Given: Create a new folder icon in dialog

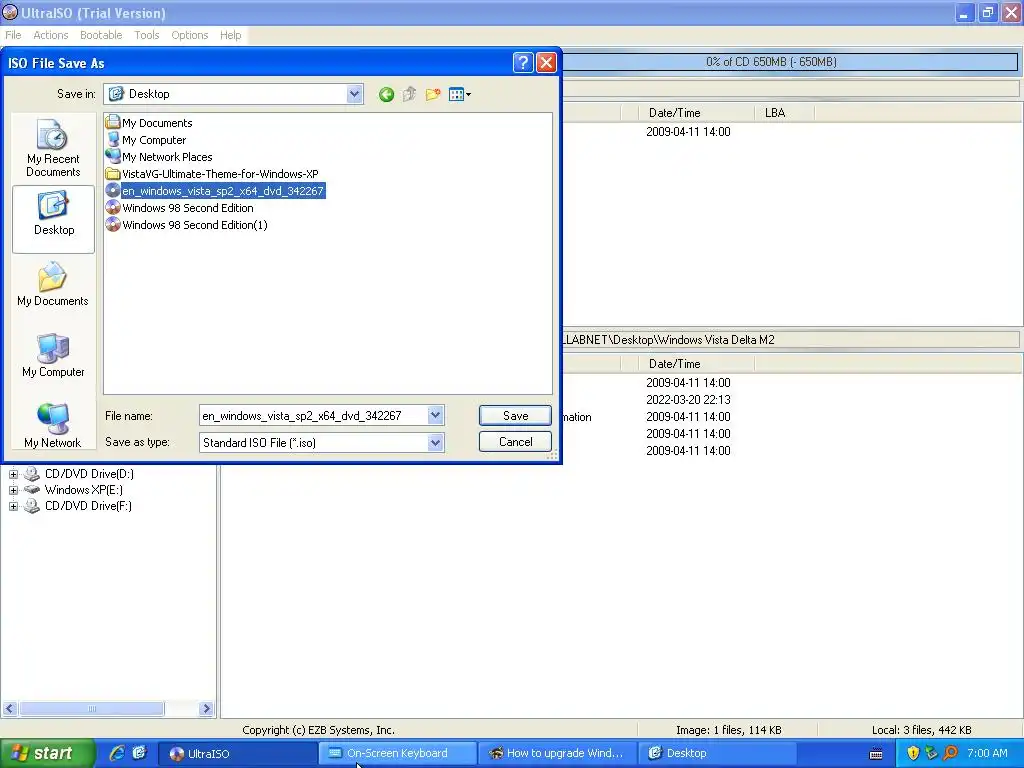Looking at the screenshot, I should [432, 95].
